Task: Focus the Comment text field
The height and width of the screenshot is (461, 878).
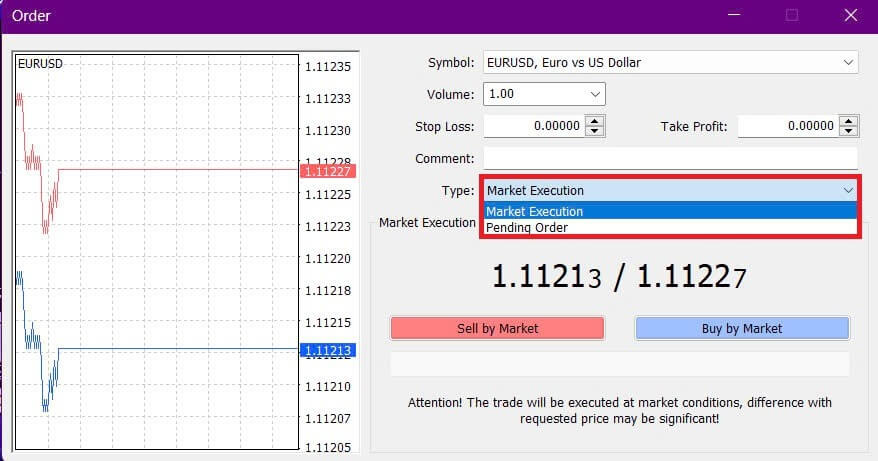Action: (x=670, y=158)
